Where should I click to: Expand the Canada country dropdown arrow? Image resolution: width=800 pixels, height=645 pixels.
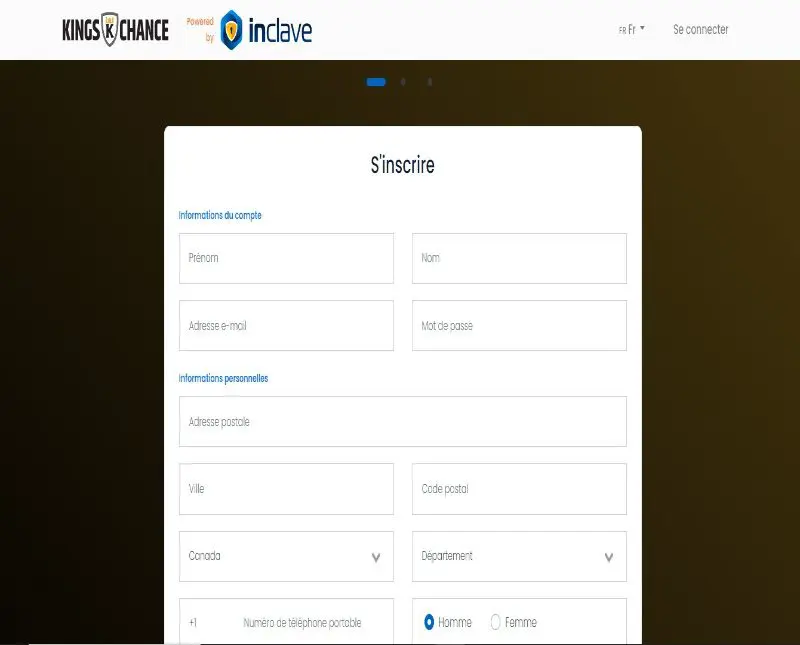376,557
